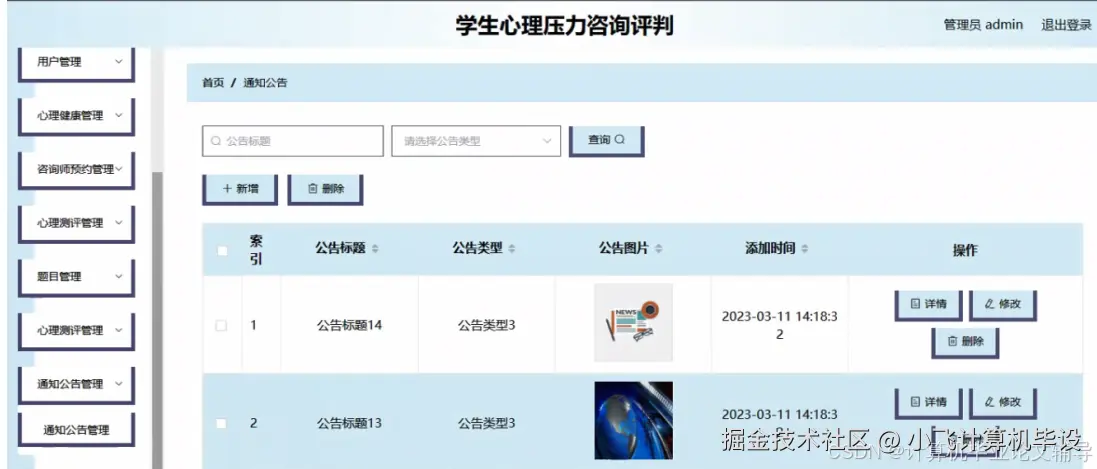Click the 索引 column header
Image resolution: width=1097 pixels, height=469 pixels.
tap(256, 250)
